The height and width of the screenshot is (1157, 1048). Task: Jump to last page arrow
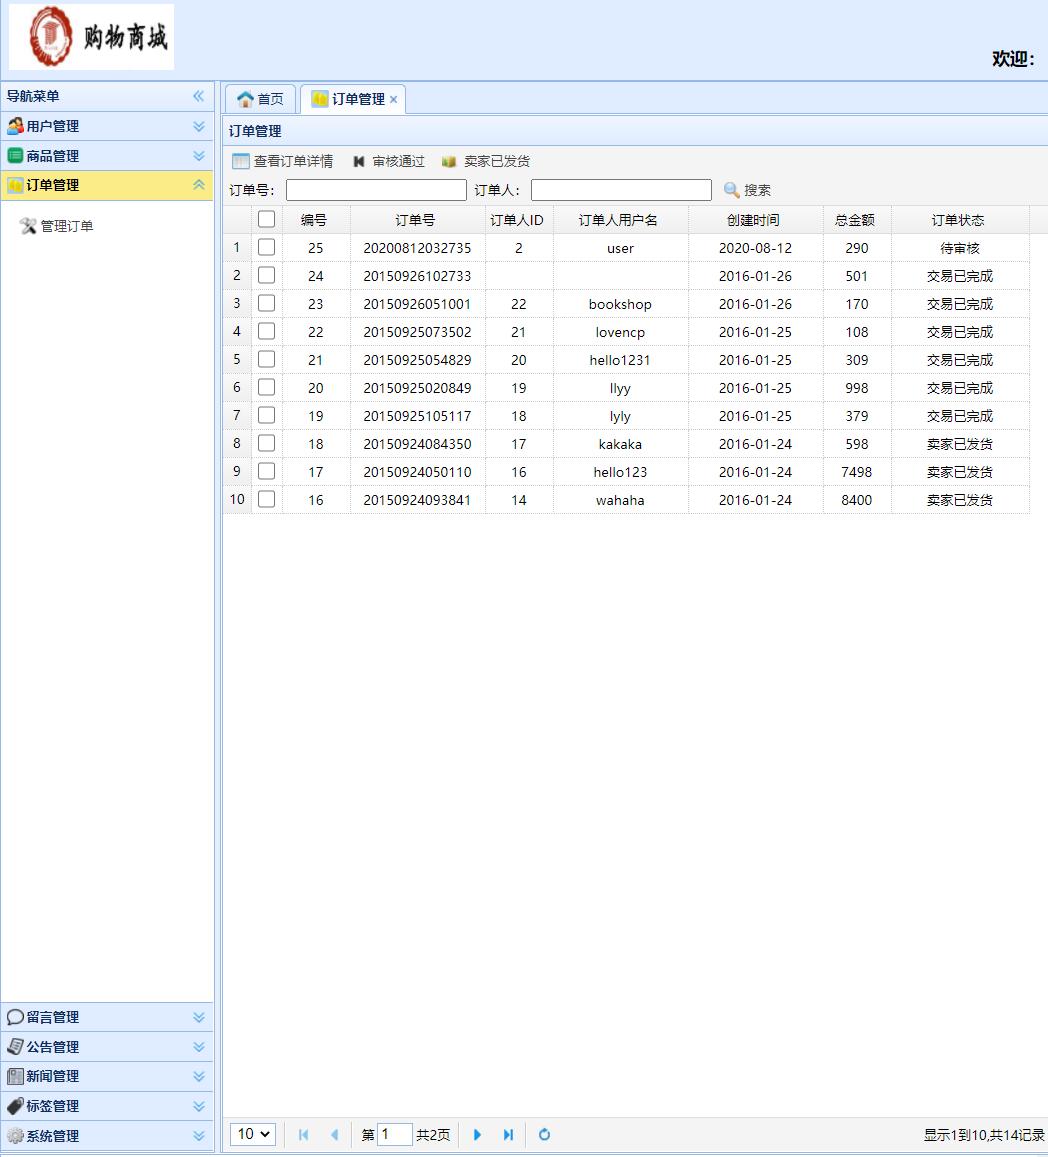coord(508,1135)
